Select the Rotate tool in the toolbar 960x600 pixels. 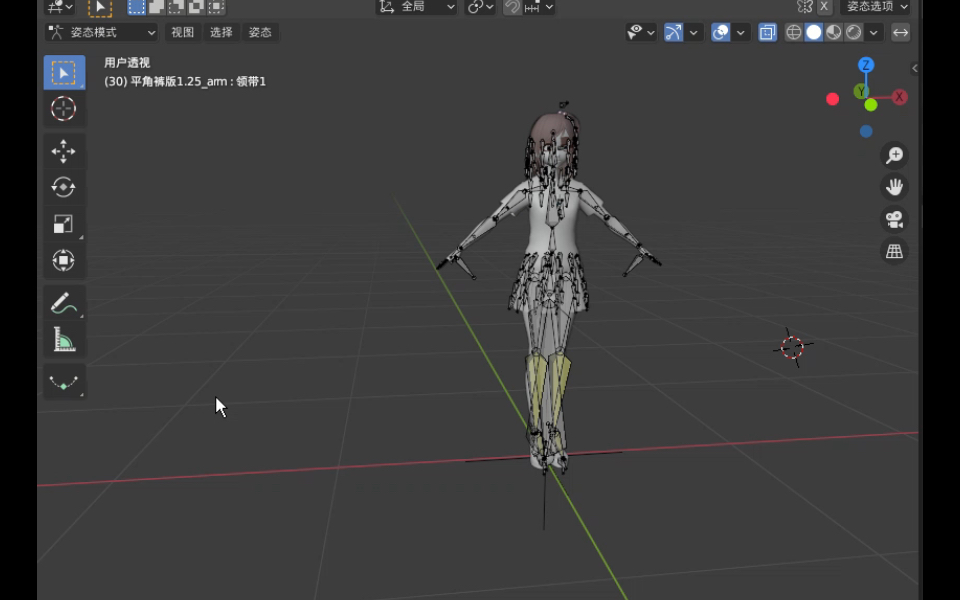coord(64,187)
